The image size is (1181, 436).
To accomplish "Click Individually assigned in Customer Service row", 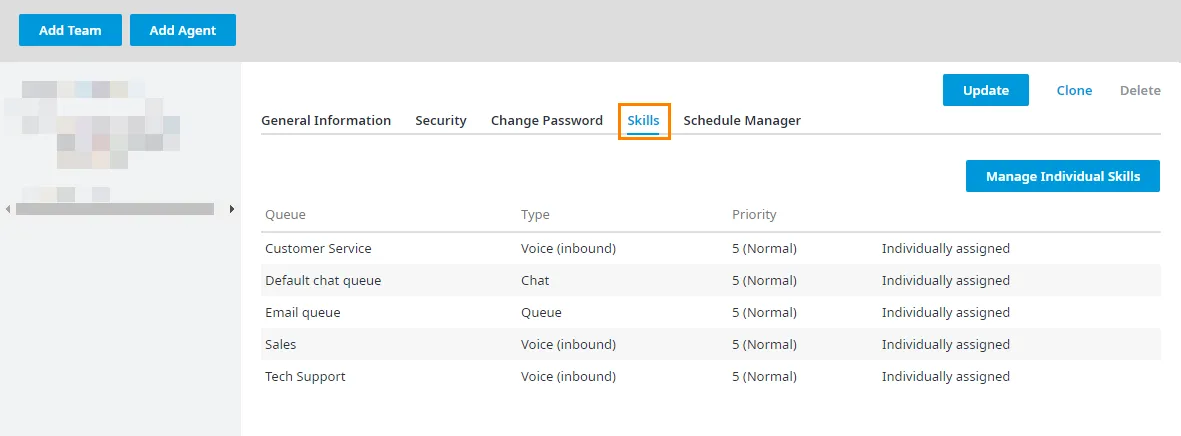I will (x=945, y=248).
